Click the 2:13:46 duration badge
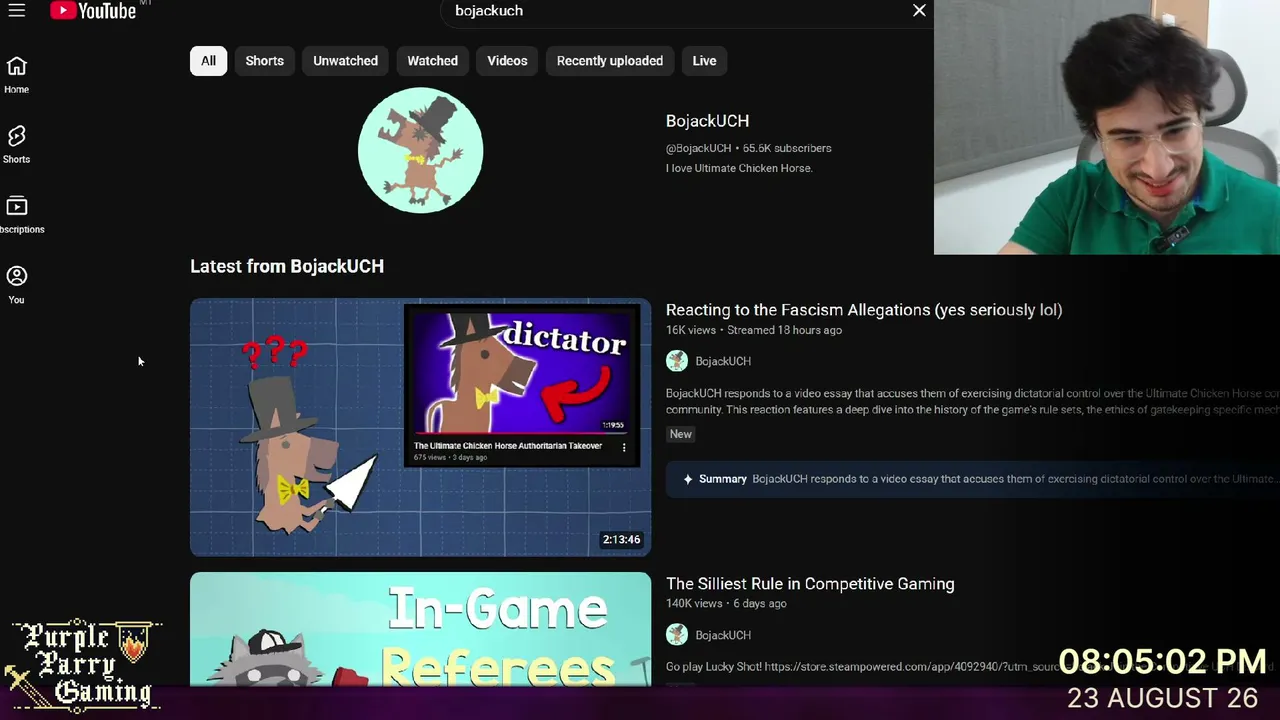The width and height of the screenshot is (1280, 720). (621, 540)
